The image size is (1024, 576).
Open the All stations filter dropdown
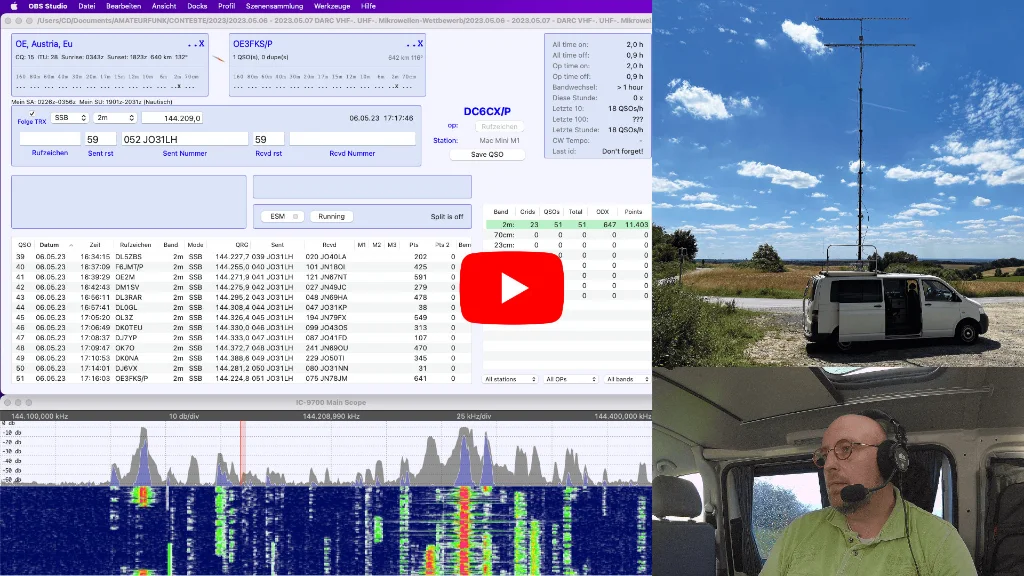(x=510, y=379)
